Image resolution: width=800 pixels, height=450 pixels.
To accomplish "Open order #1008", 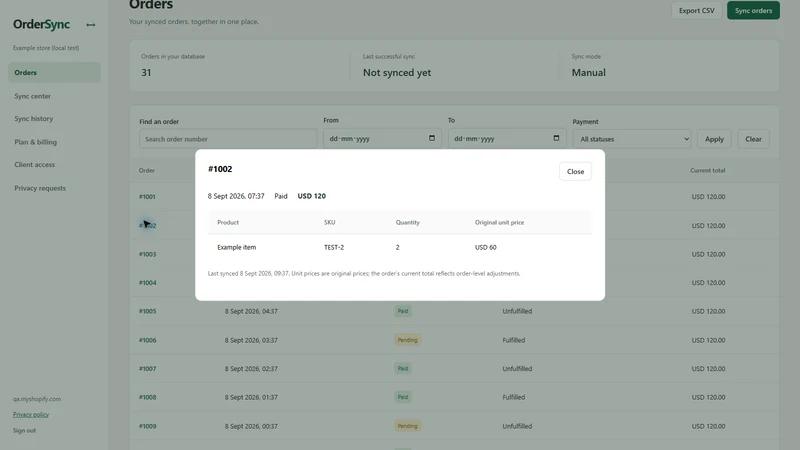I will [x=147, y=397].
